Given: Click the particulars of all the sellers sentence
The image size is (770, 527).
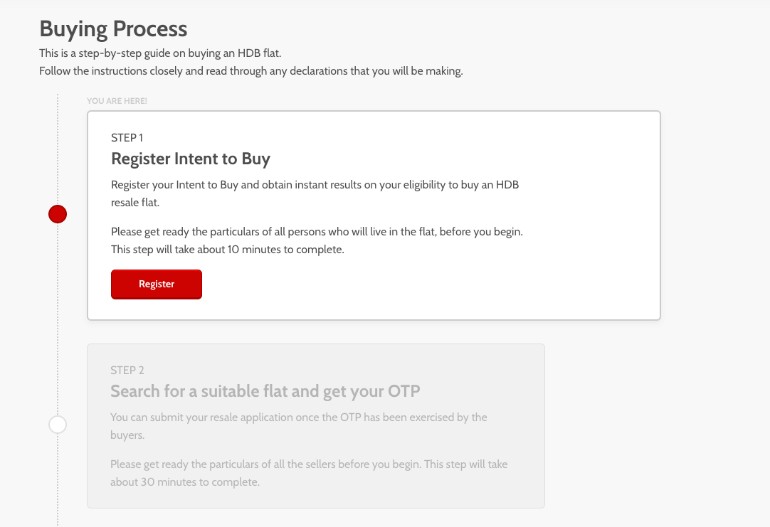Looking at the screenshot, I should point(266,464).
